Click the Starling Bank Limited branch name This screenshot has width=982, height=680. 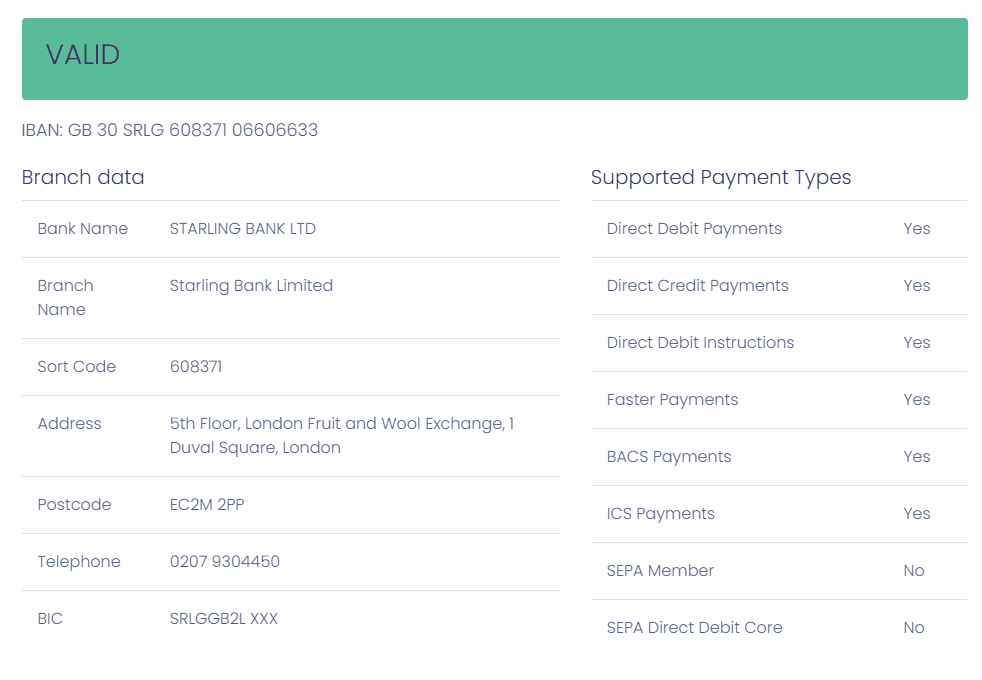(251, 286)
